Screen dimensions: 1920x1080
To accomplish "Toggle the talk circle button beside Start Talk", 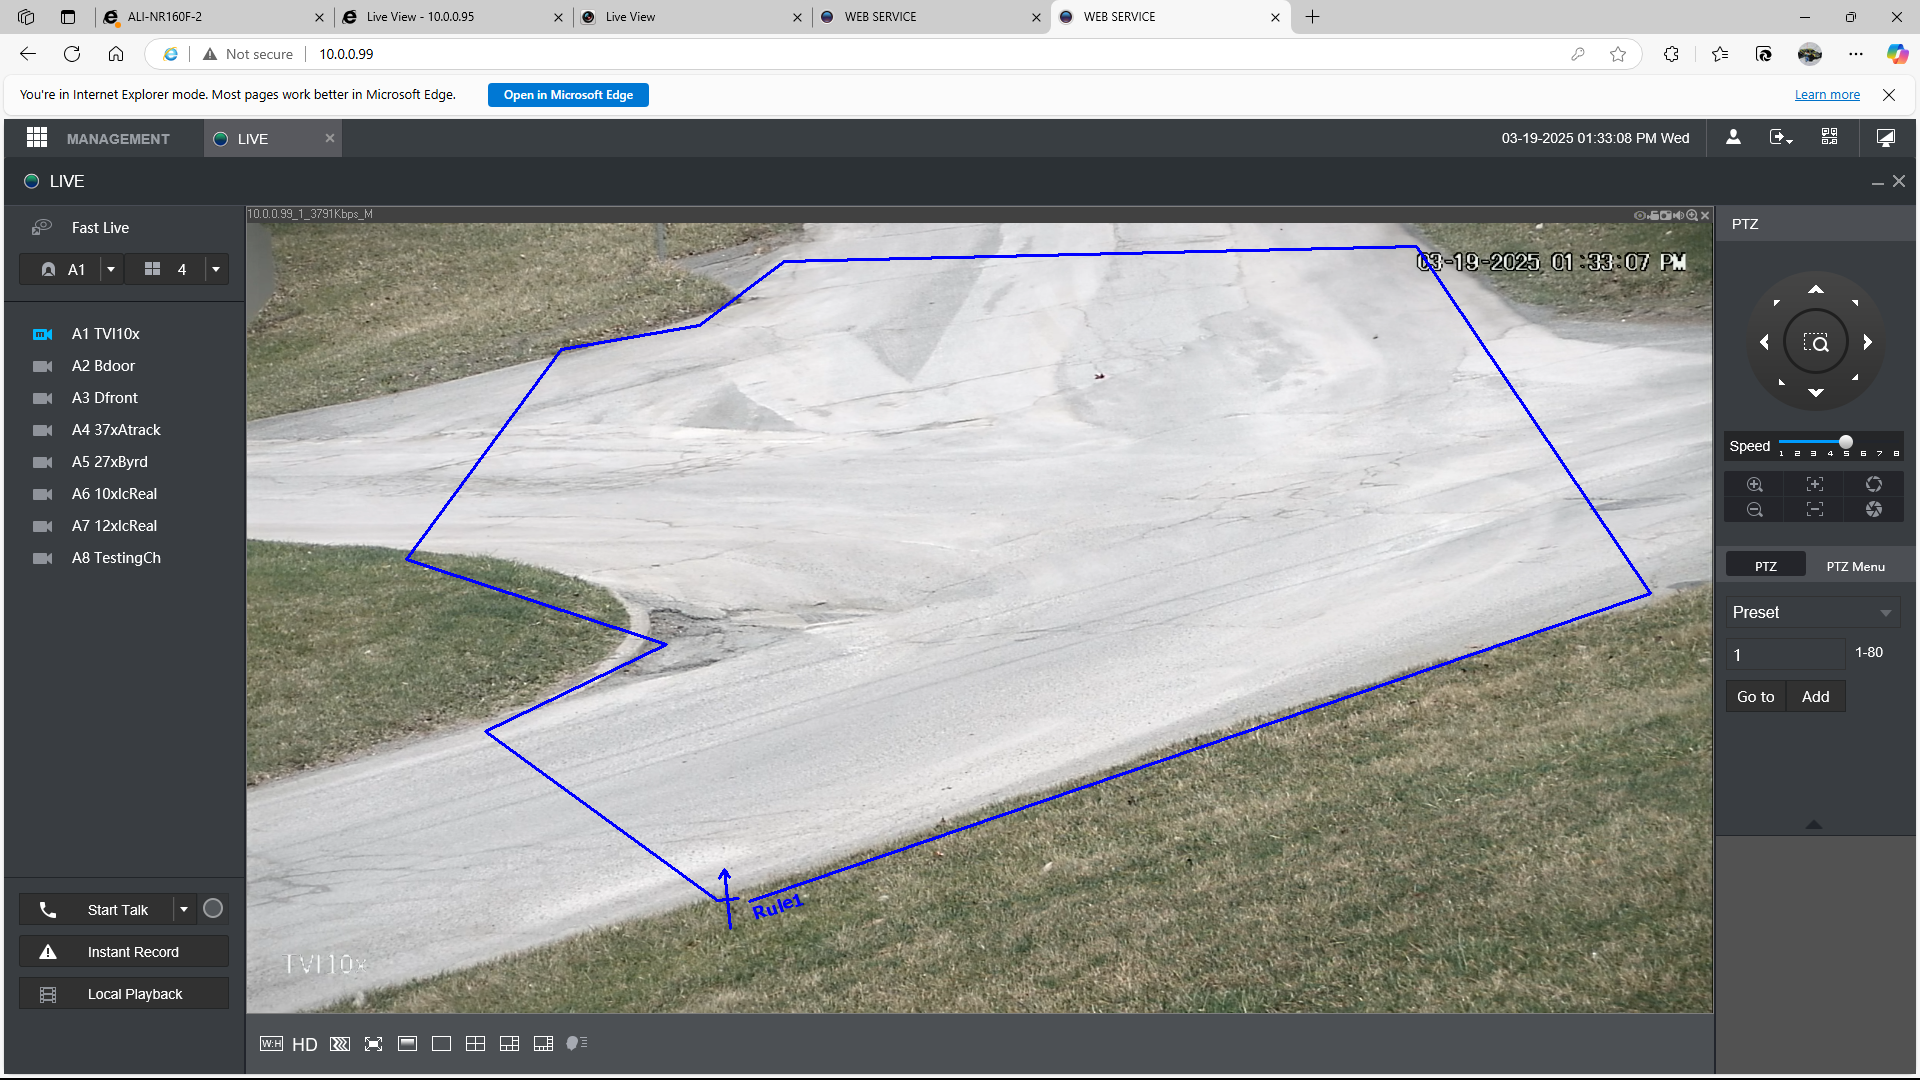I will pyautogui.click(x=213, y=909).
